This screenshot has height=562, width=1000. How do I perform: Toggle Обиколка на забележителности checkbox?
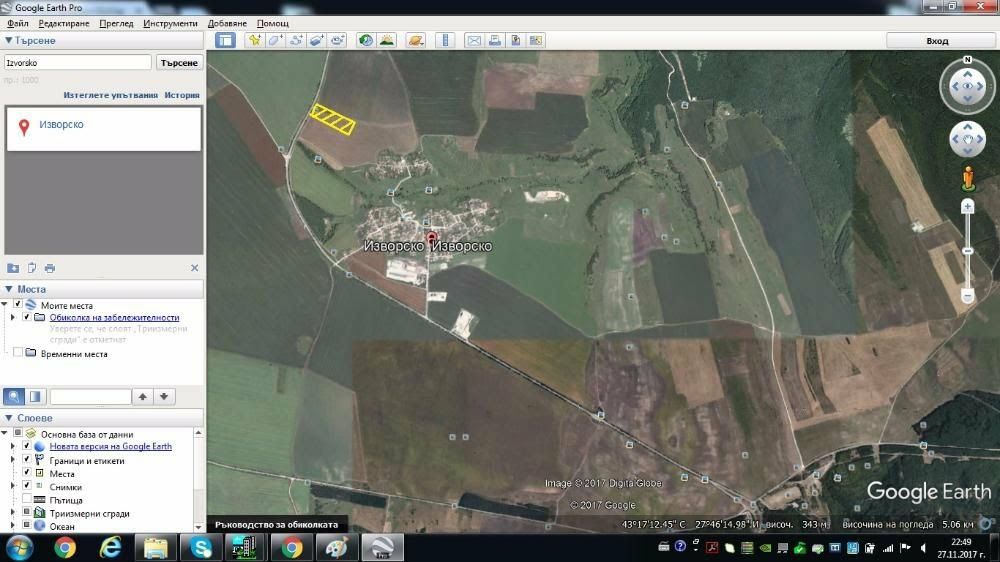tap(27, 316)
